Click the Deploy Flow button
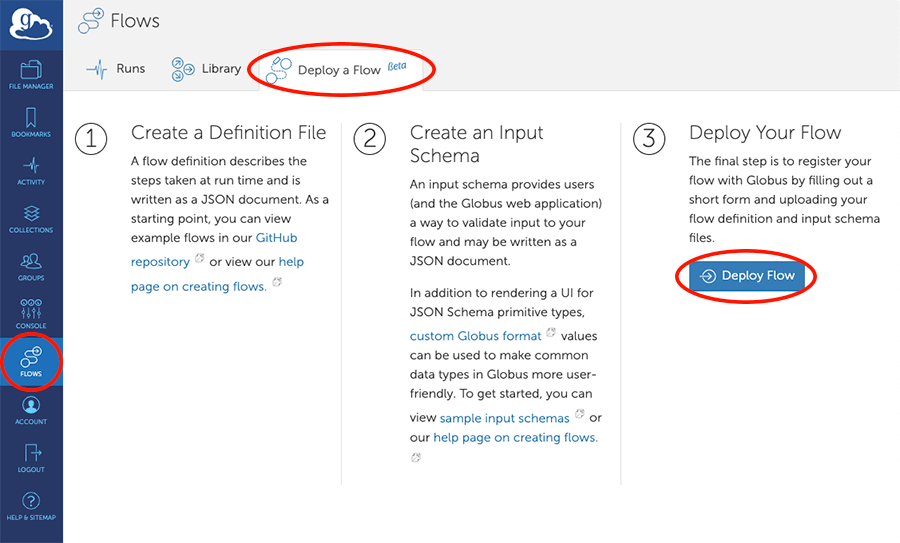Image resolution: width=900 pixels, height=543 pixels. pyautogui.click(x=747, y=276)
